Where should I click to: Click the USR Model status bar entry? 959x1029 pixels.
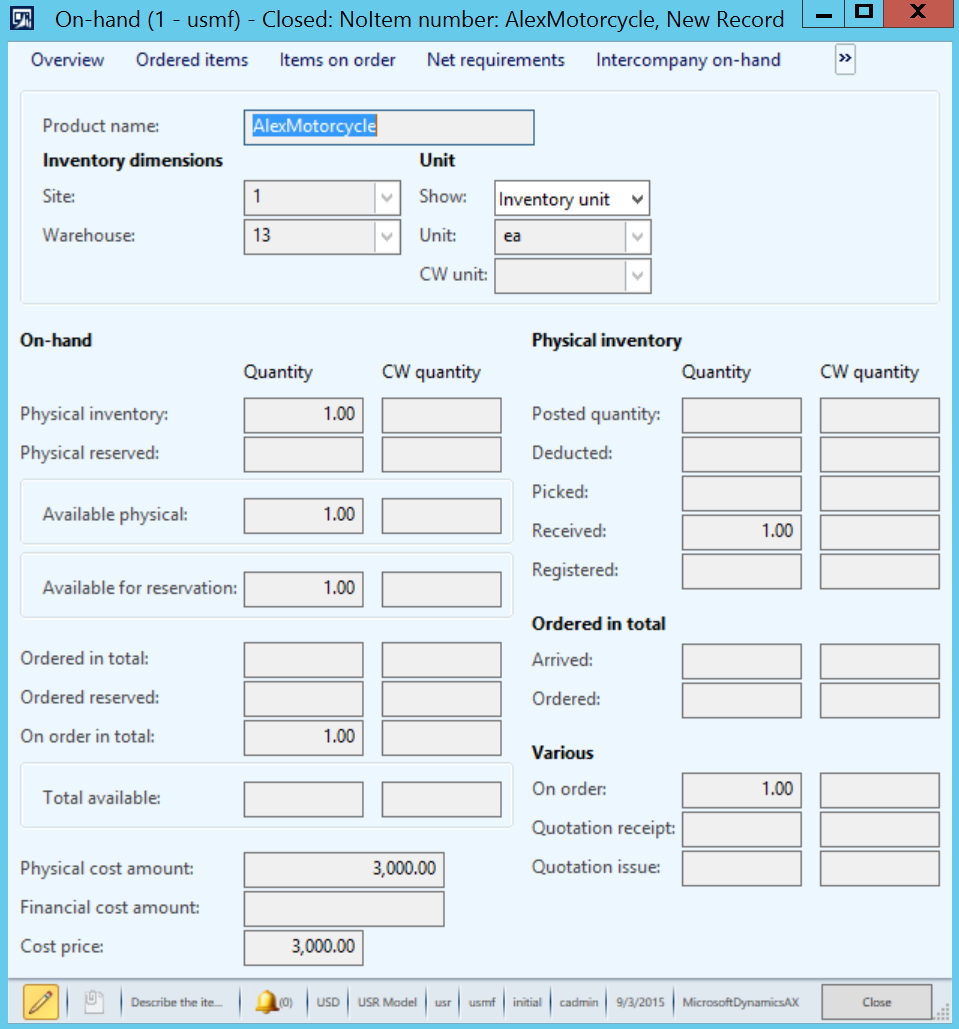pos(387,1002)
